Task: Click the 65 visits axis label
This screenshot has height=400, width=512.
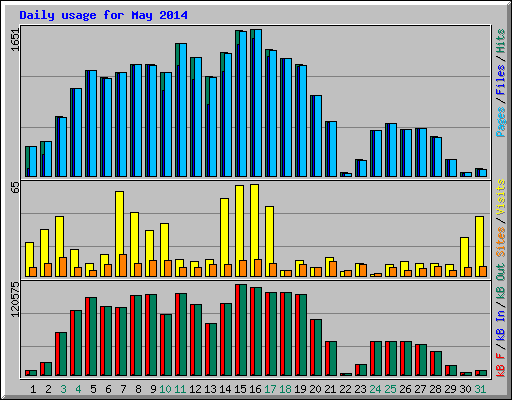Action: click(x=15, y=187)
